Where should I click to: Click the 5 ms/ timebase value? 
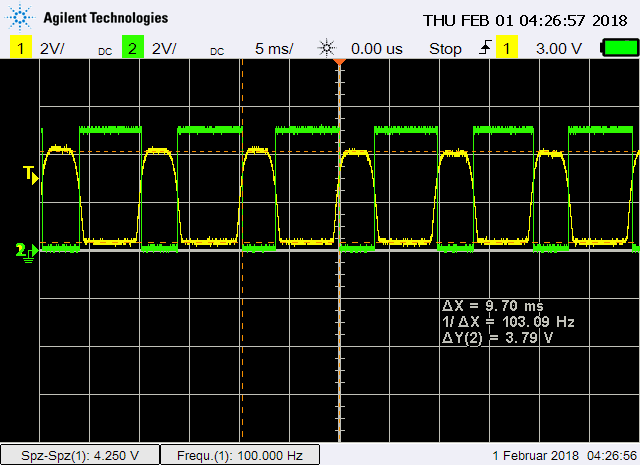274,49
